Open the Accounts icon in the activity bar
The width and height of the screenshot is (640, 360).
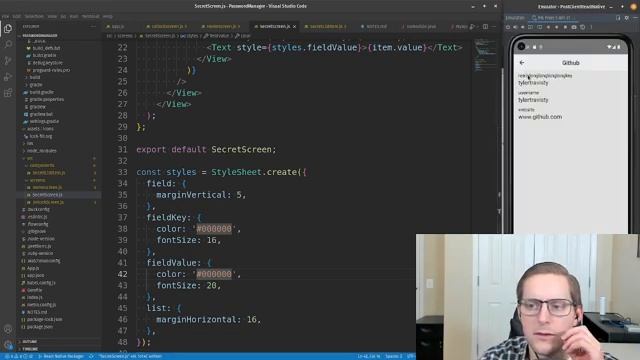[x=8, y=329]
